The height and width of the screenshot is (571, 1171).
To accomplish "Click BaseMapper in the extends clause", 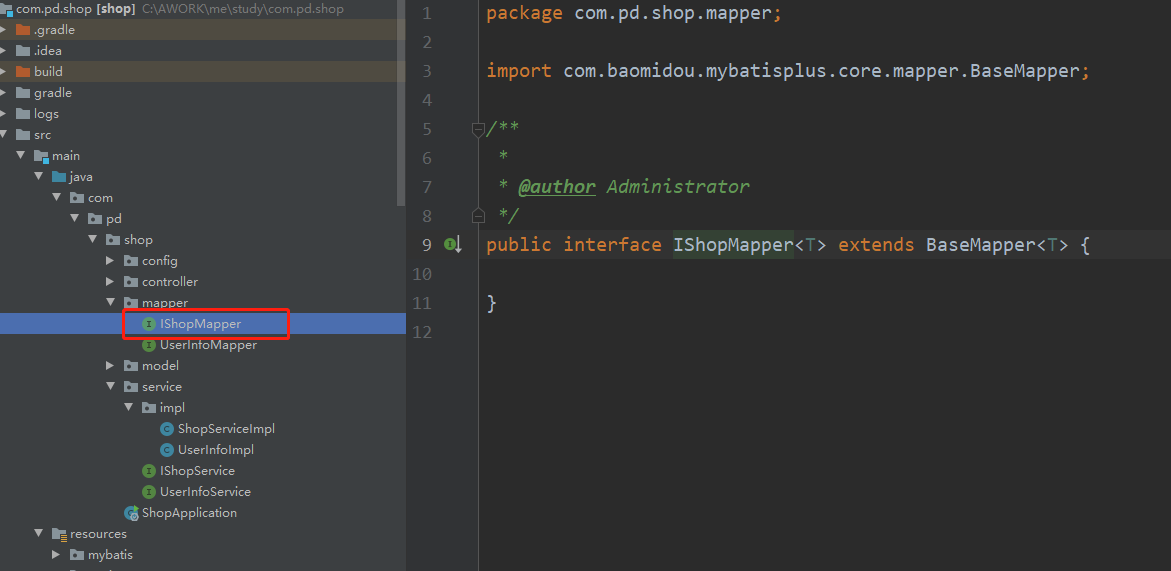I will pos(981,244).
